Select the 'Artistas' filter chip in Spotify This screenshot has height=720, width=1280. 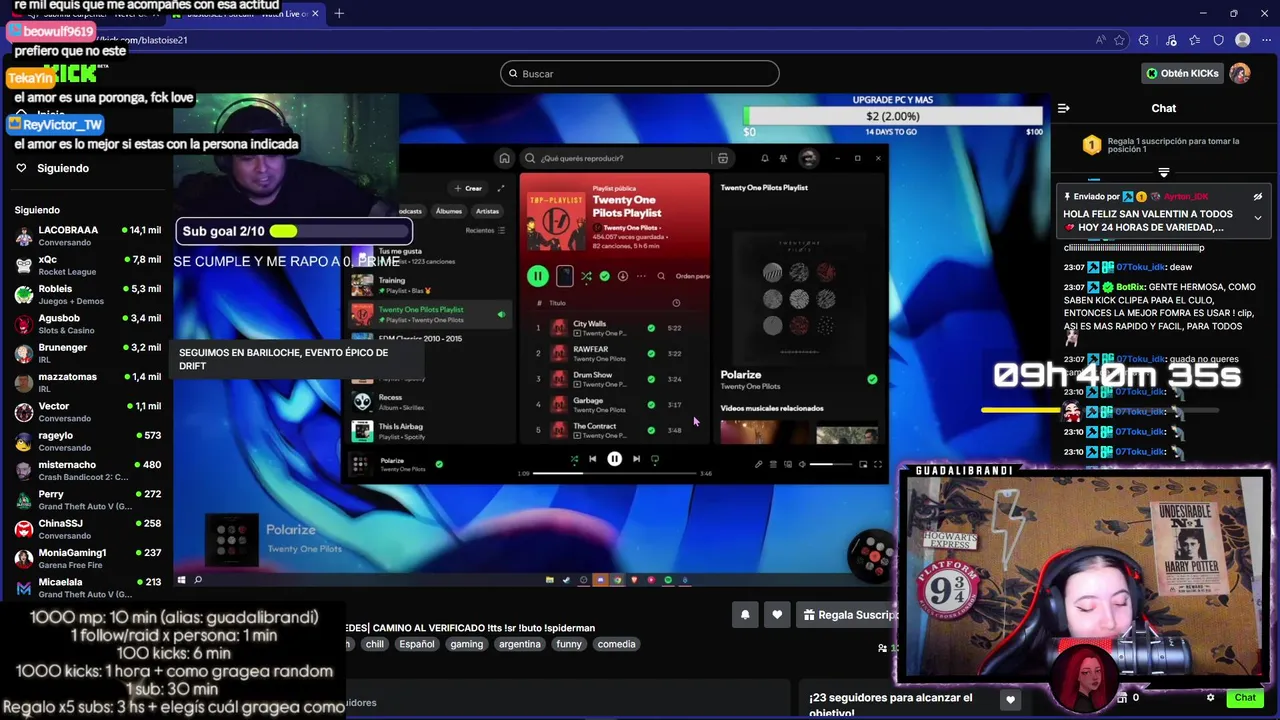pos(487,211)
